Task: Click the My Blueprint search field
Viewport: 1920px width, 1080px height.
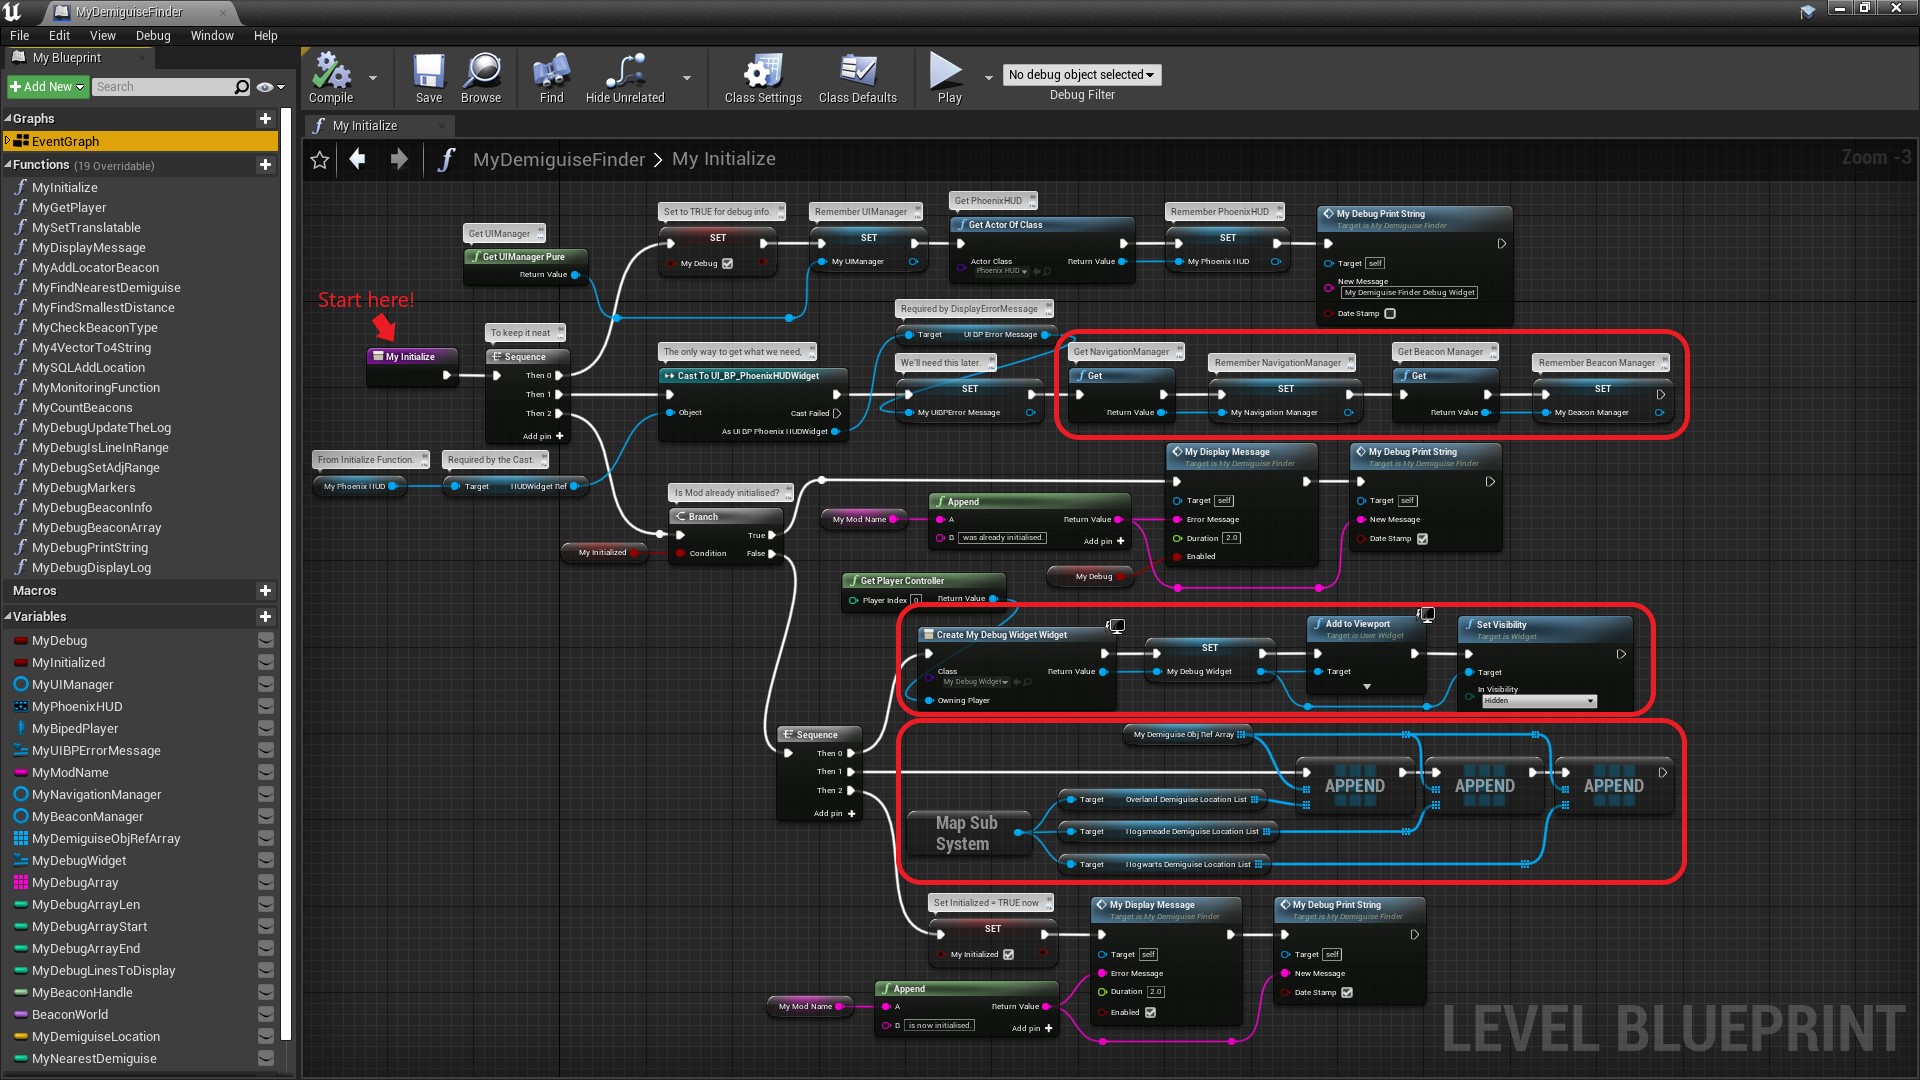Action: [x=163, y=87]
